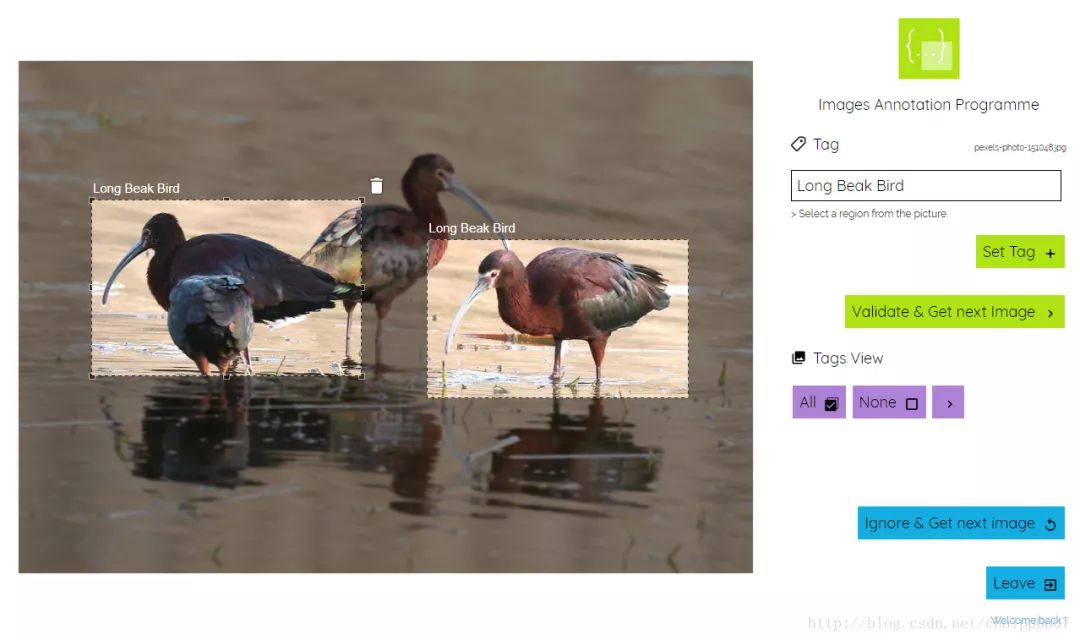Click the Leave button label

coord(1013,584)
